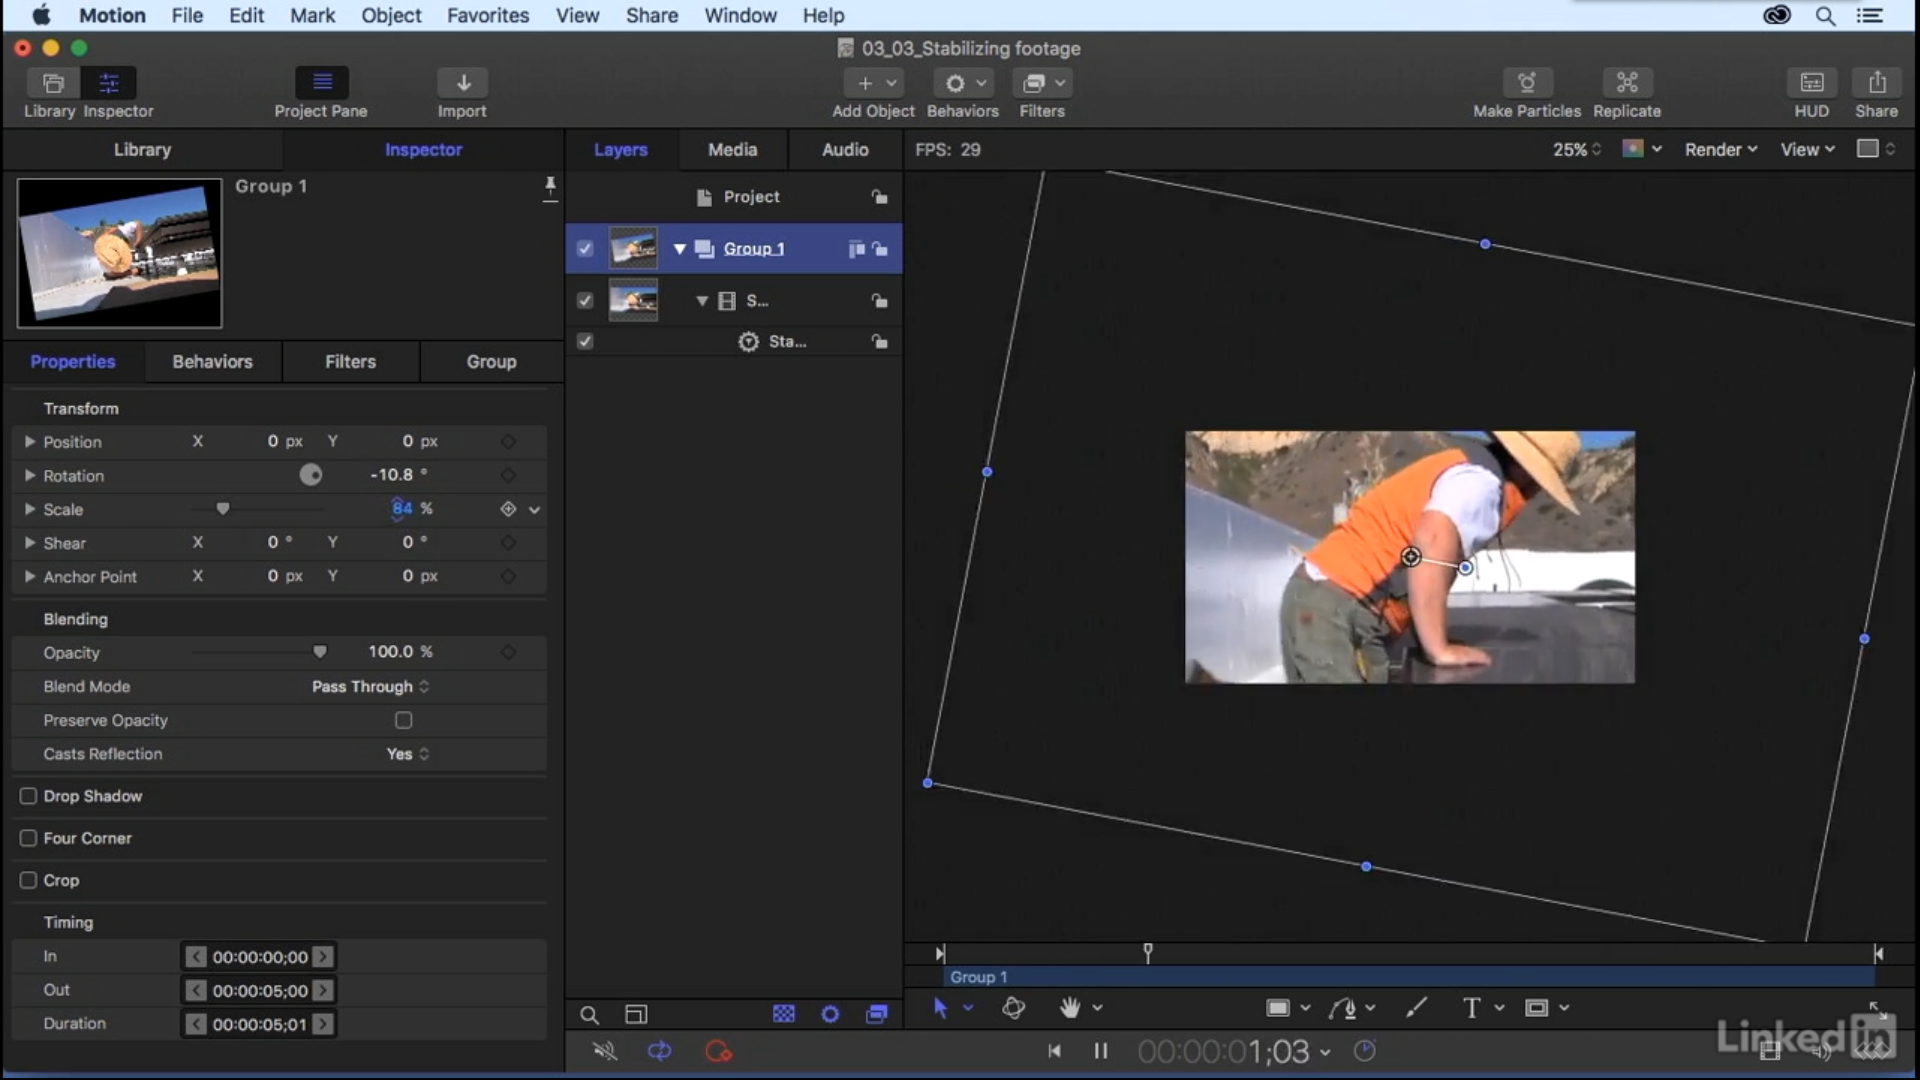Switch to the Library tab
Screen dimensions: 1920x1080
142,149
